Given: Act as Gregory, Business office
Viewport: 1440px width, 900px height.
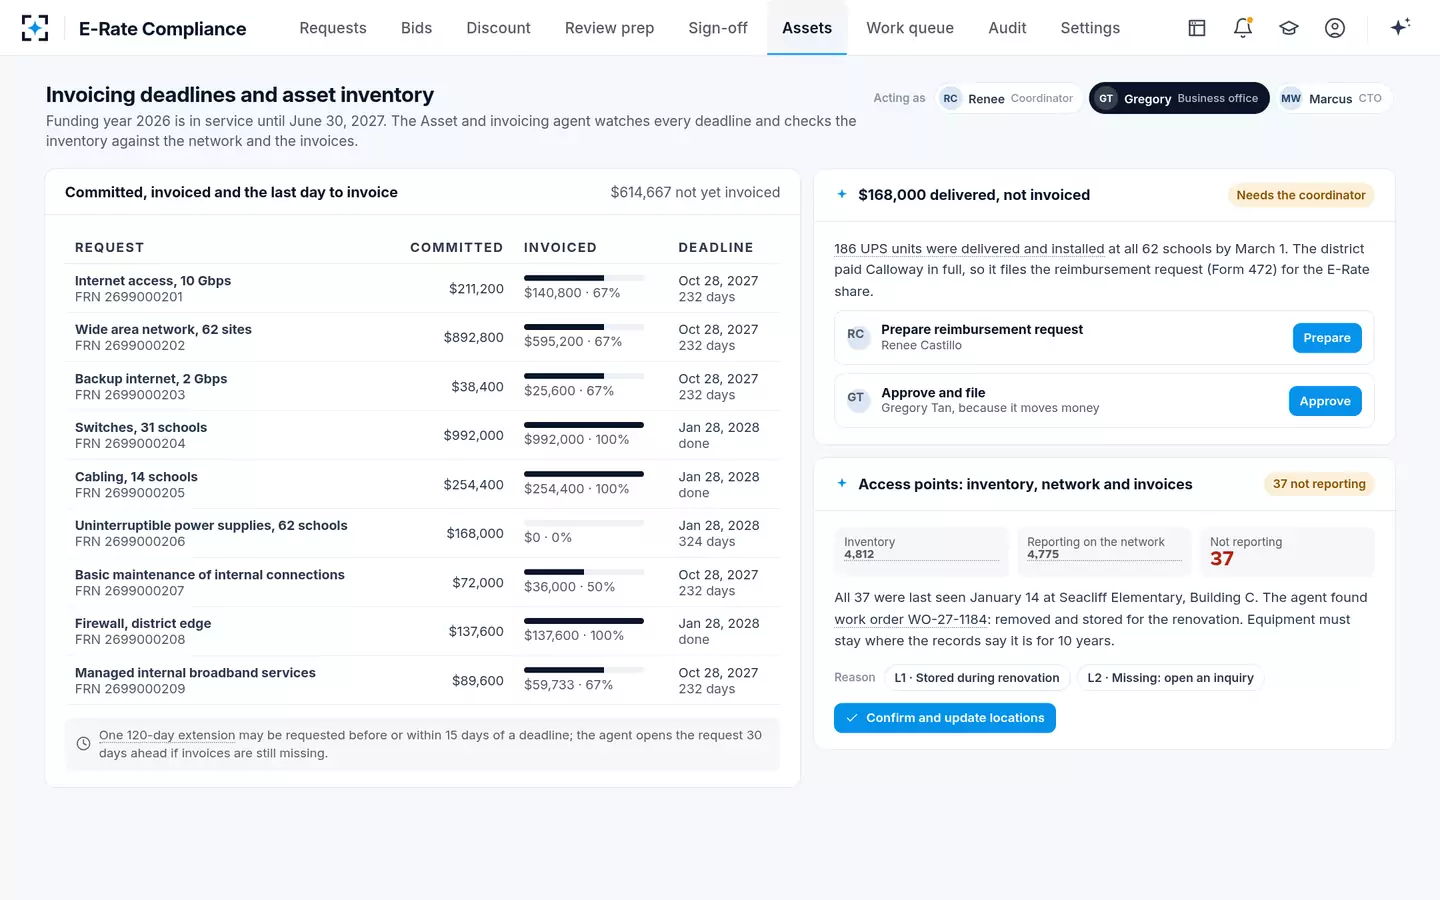Looking at the screenshot, I should coord(1179,98).
